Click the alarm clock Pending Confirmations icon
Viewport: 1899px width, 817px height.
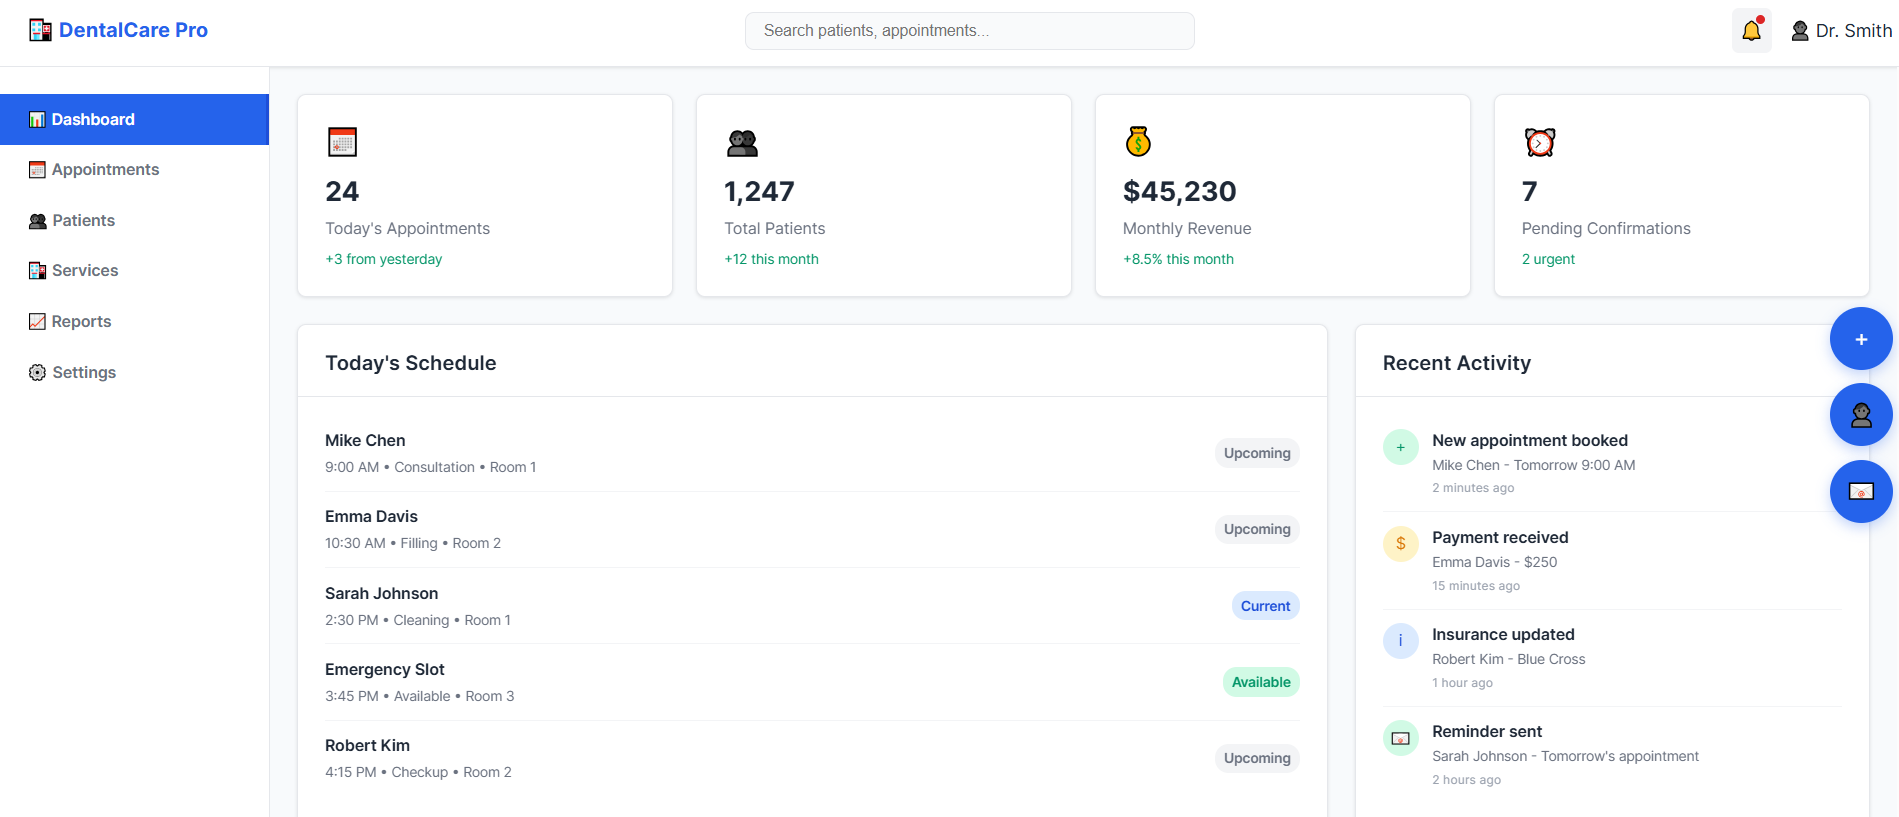1539,142
